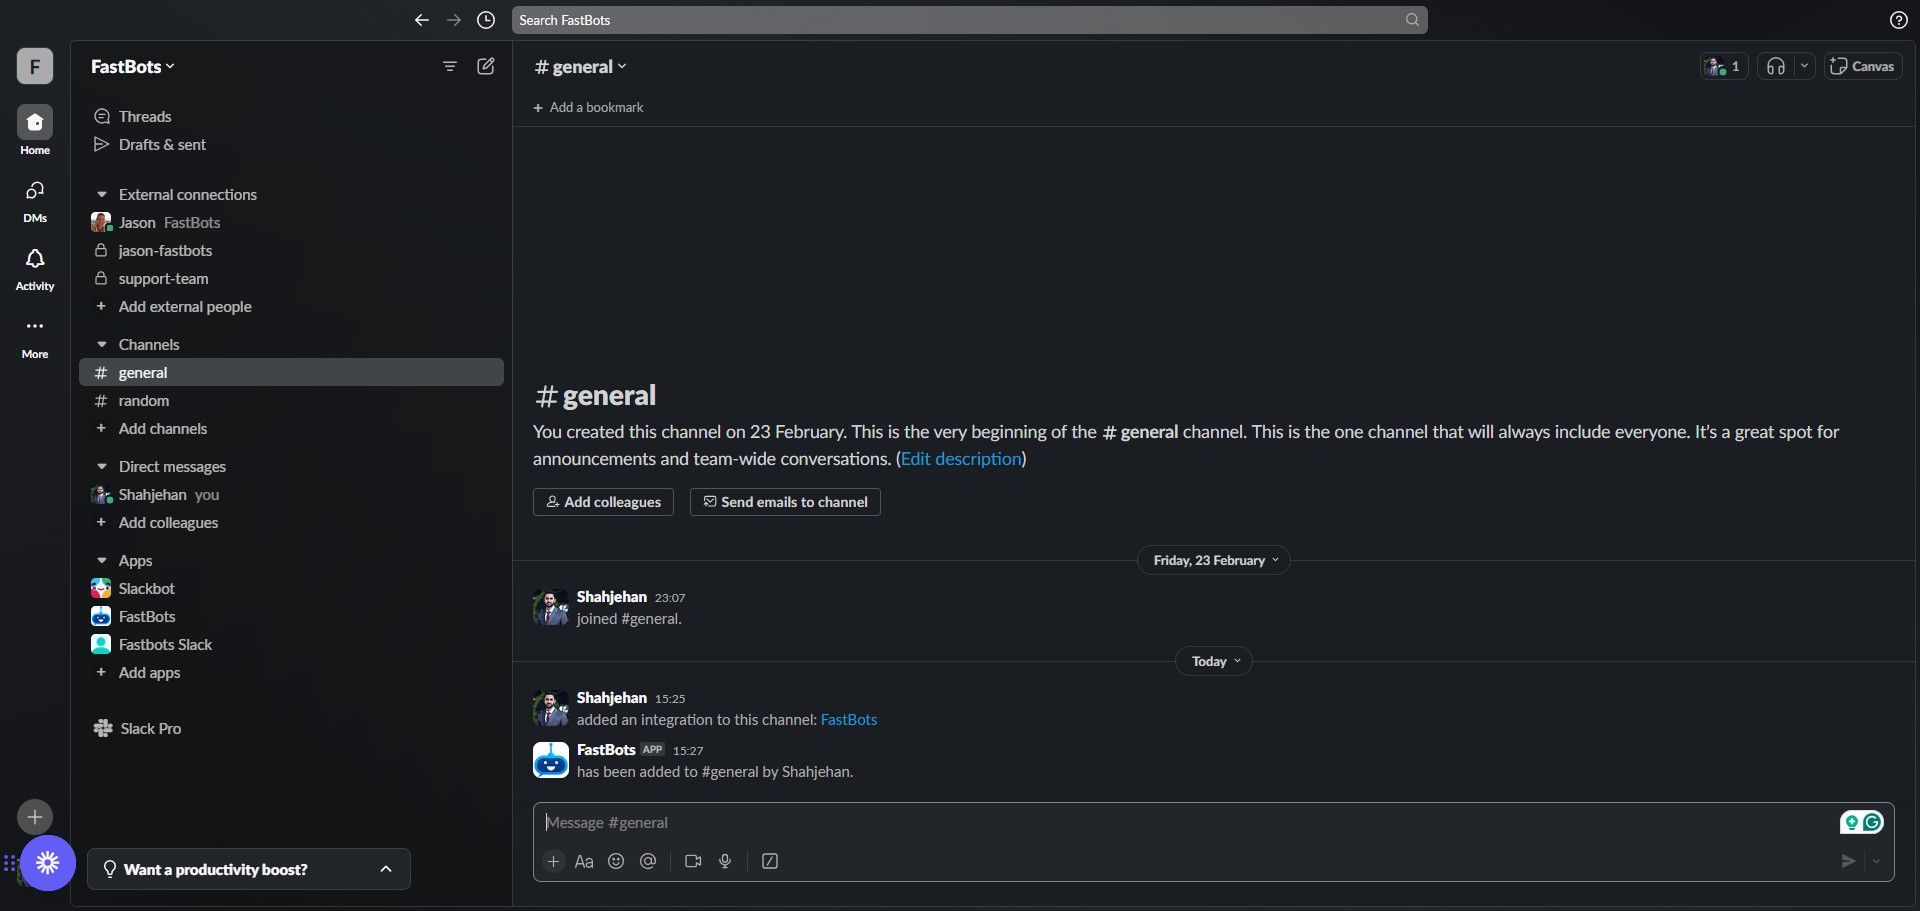Click the search magnifier icon
Screen dimensions: 1920x911
pos(1412,20)
